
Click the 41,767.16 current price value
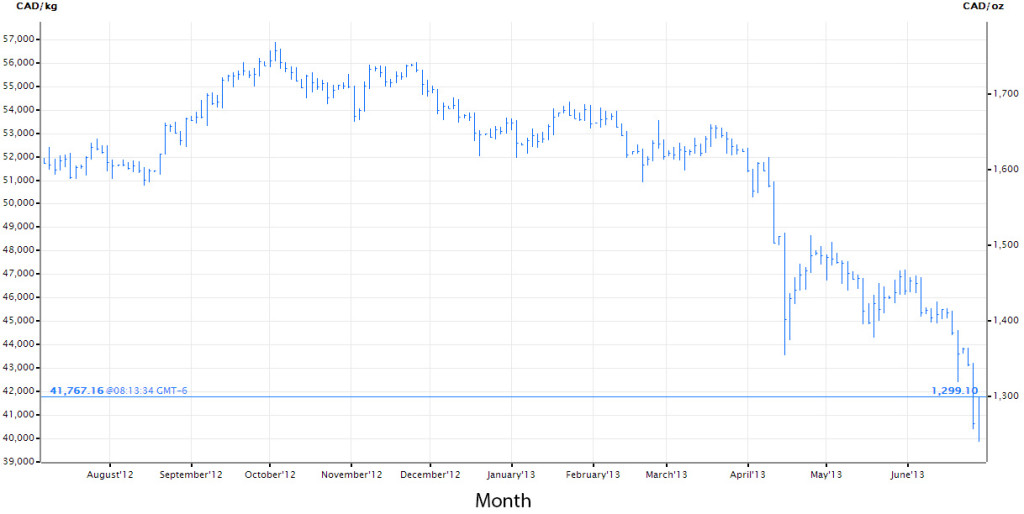click(76, 391)
